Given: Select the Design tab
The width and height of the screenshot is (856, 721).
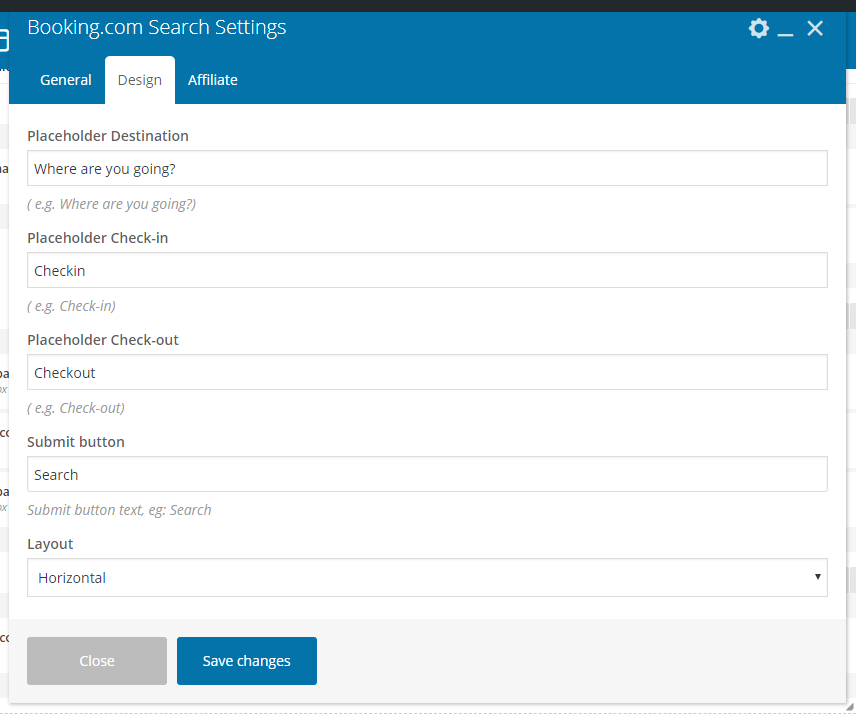Looking at the screenshot, I should [140, 80].
